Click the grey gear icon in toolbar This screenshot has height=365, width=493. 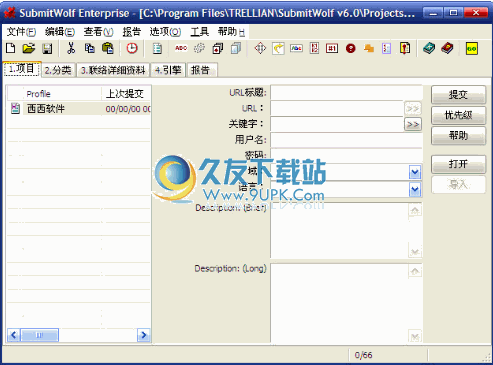[x=199, y=48]
